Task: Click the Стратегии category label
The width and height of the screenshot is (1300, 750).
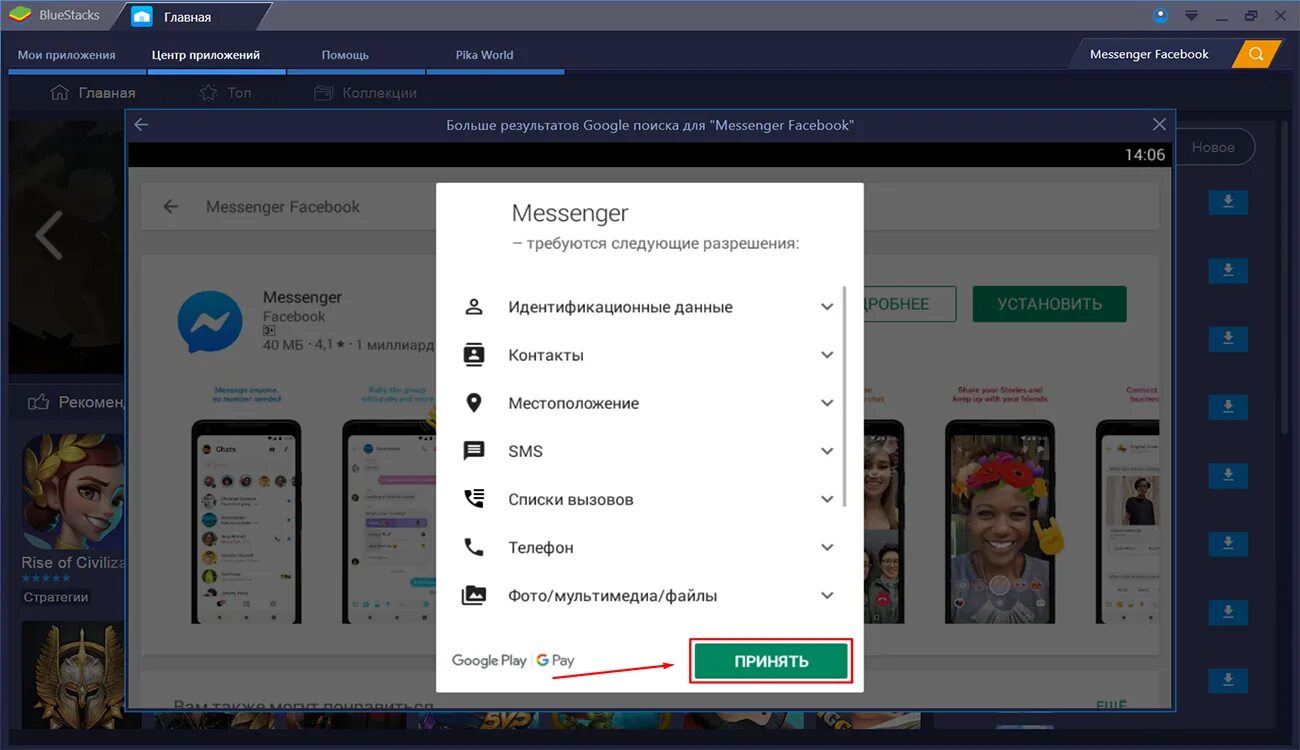Action: click(x=56, y=597)
